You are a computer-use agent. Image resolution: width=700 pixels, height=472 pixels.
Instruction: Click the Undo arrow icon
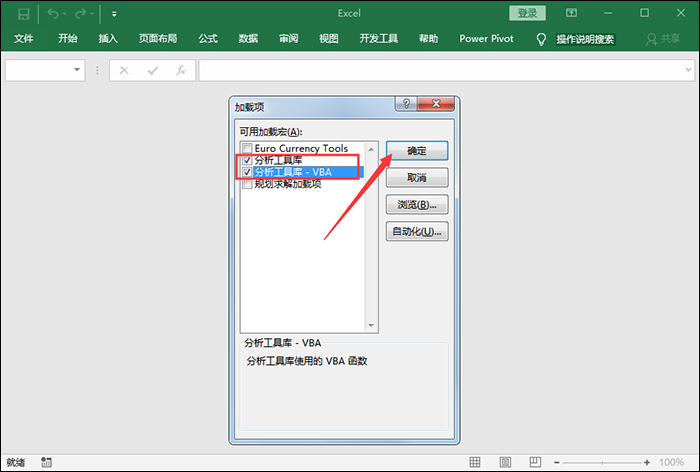(x=53, y=14)
